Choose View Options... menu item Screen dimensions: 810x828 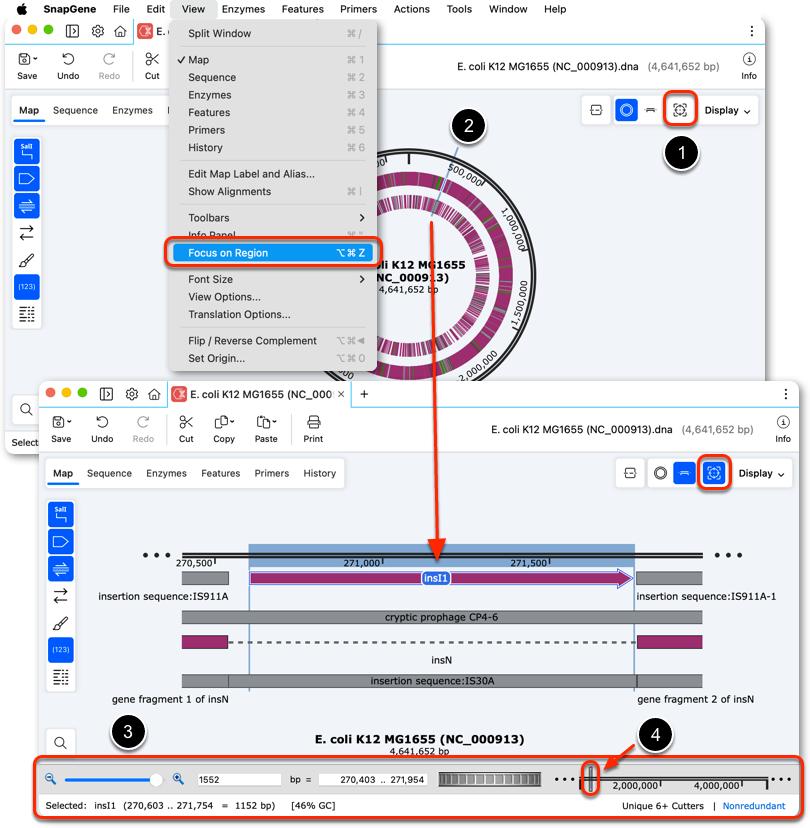pos(272,297)
